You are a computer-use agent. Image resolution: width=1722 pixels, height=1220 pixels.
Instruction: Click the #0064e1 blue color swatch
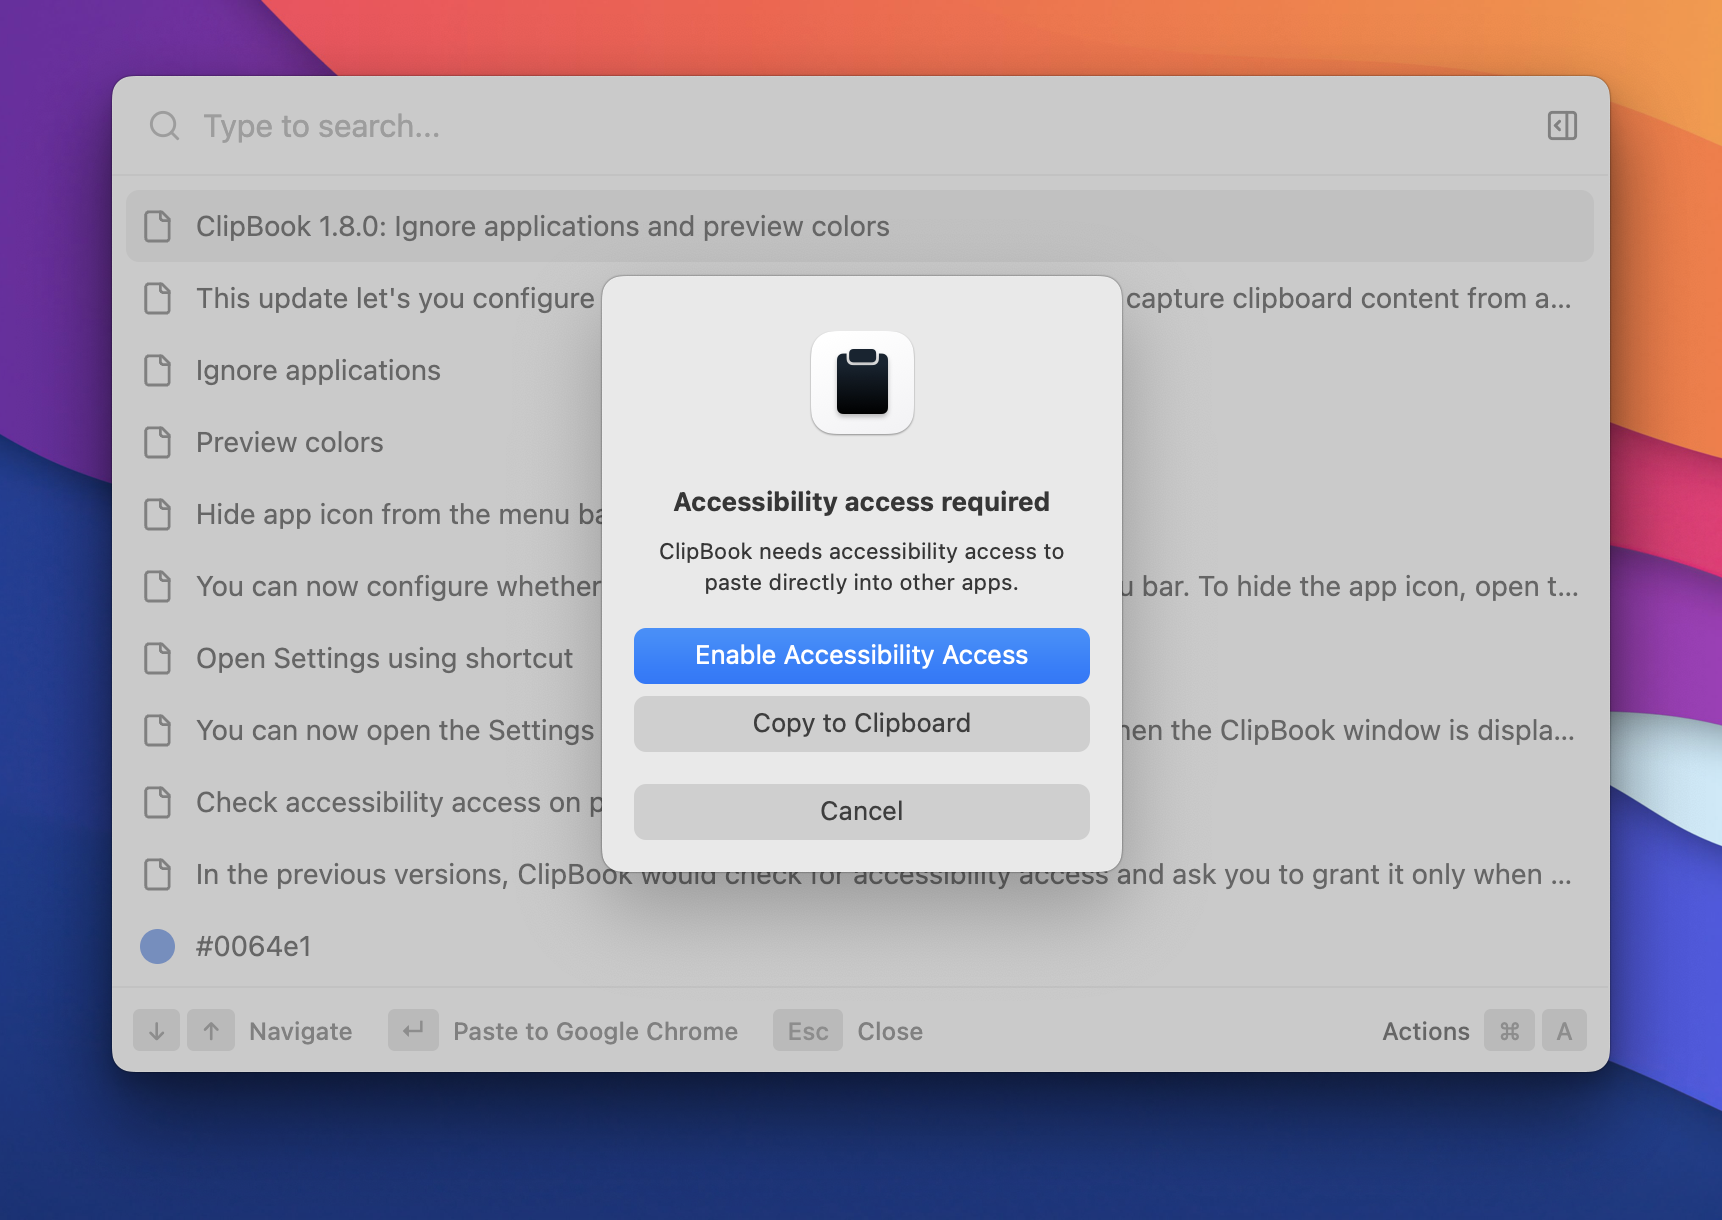point(157,946)
